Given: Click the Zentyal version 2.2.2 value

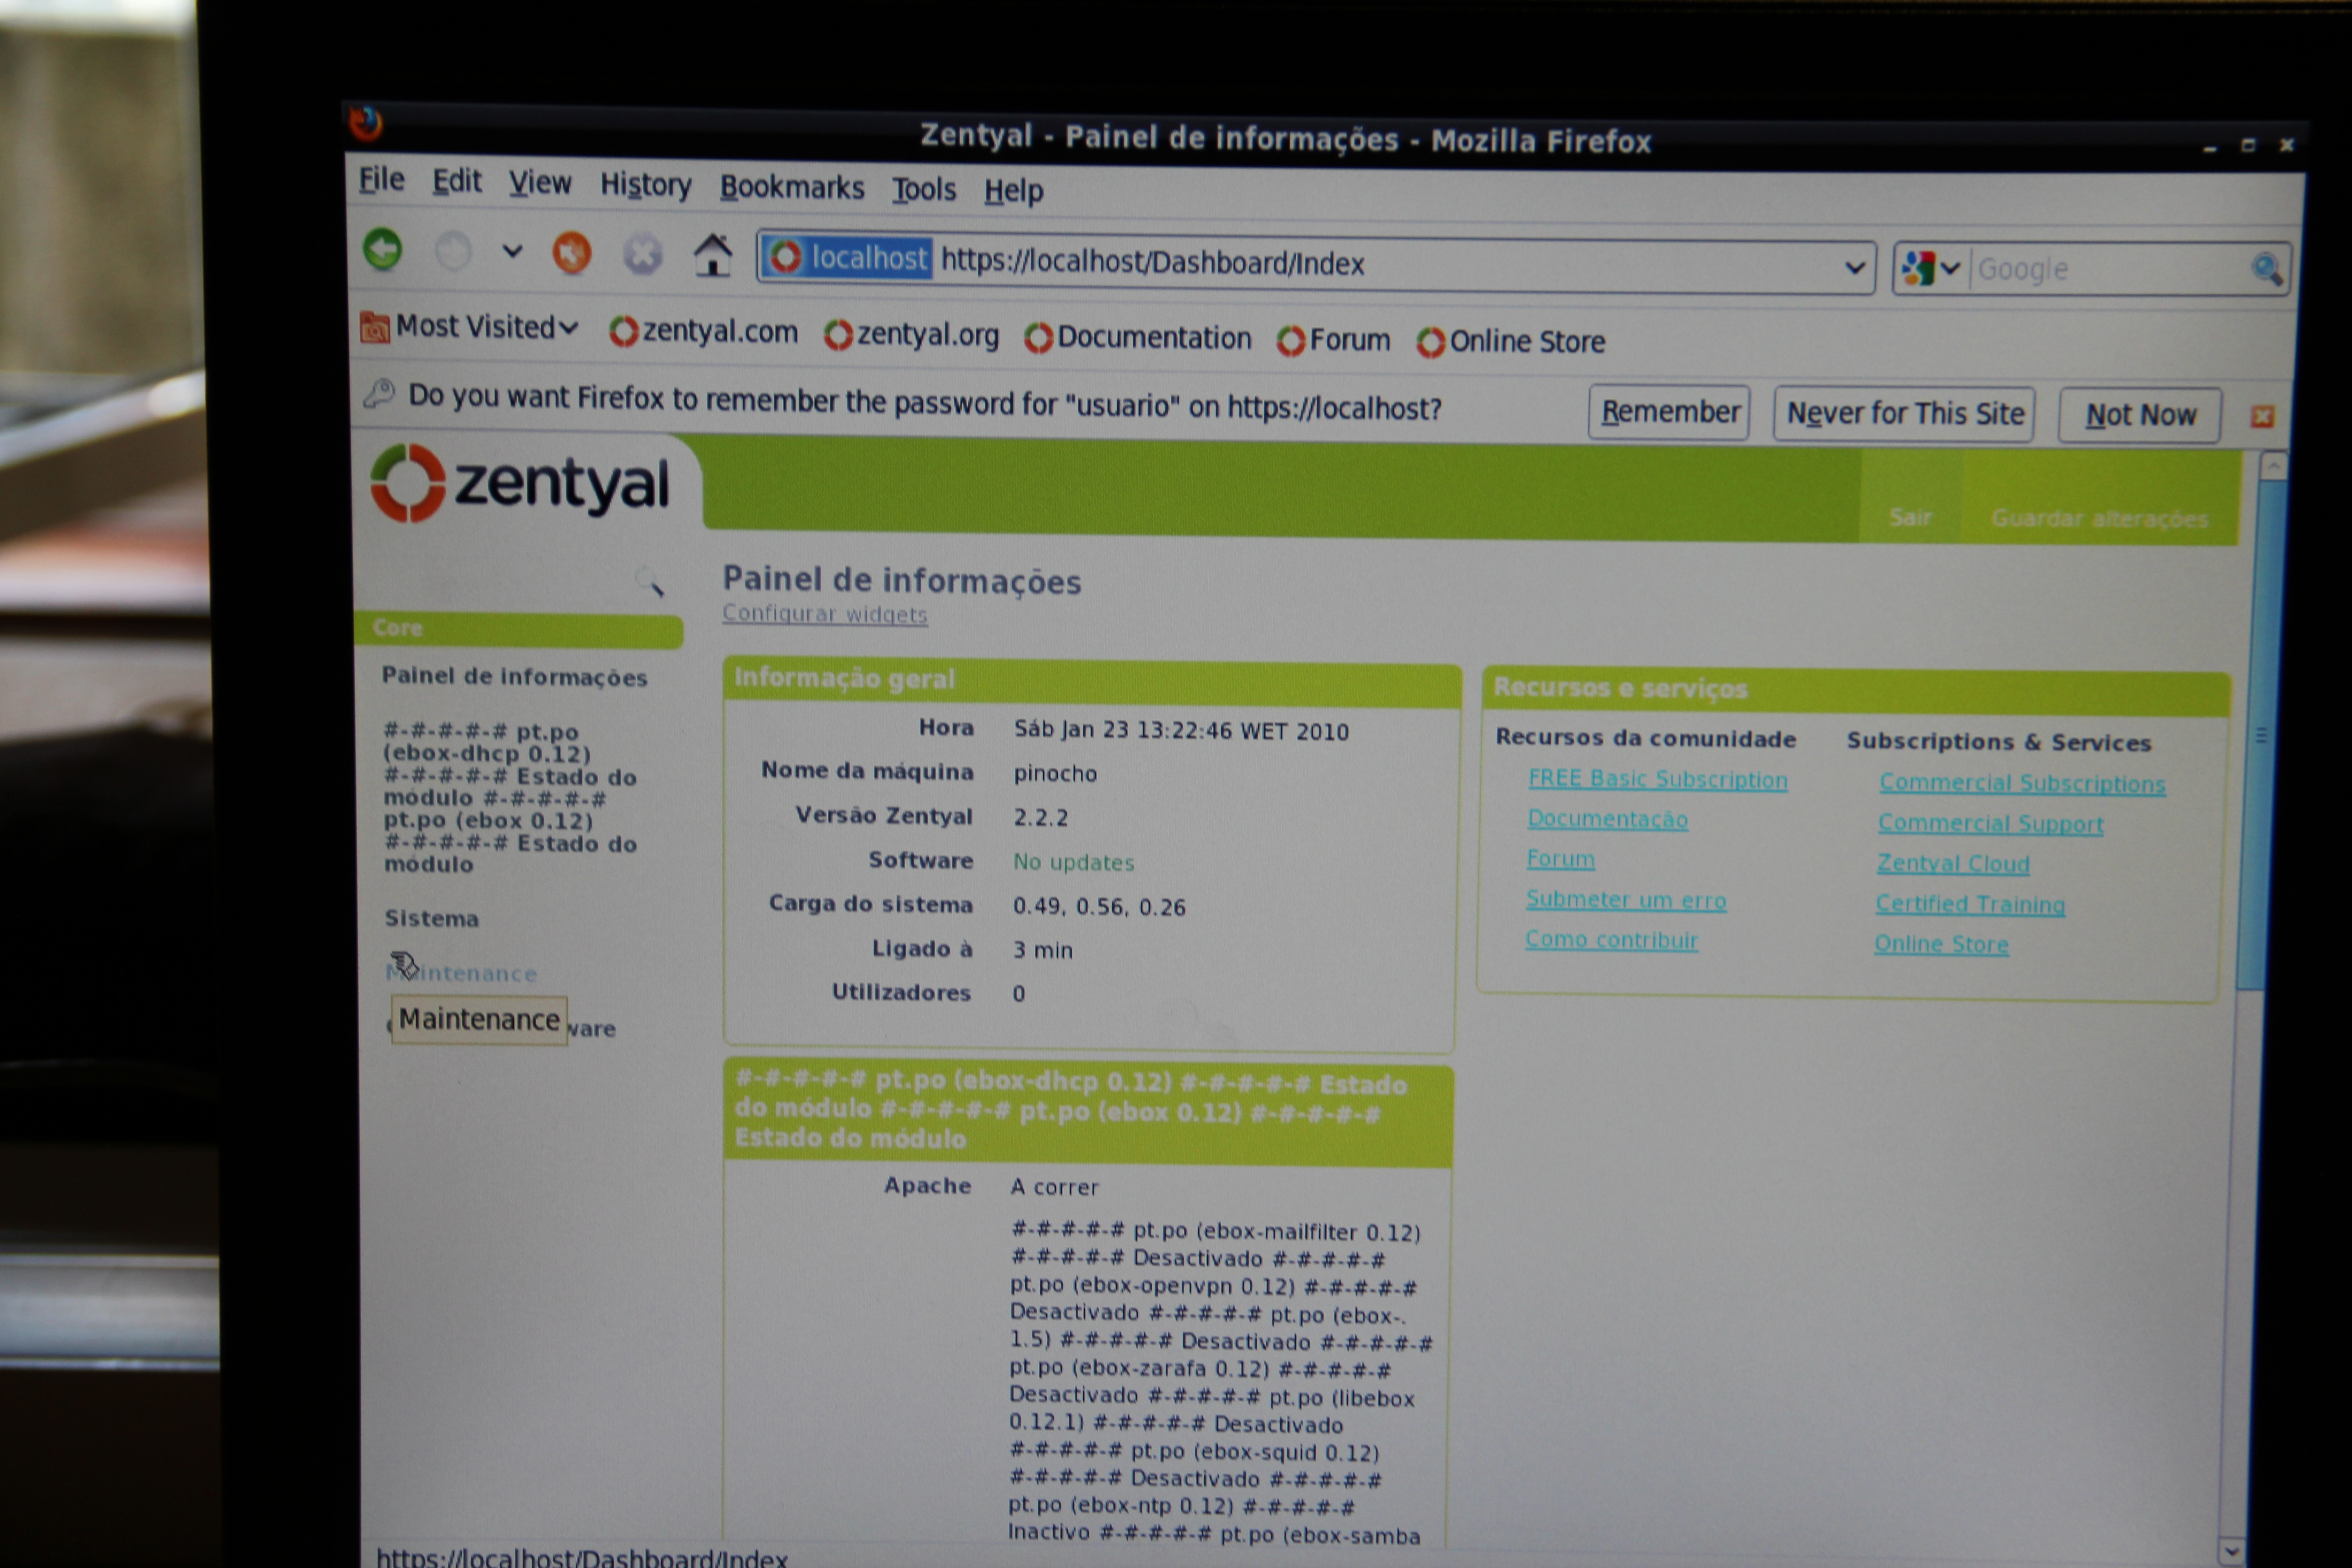Looking at the screenshot, I should (x=1040, y=818).
